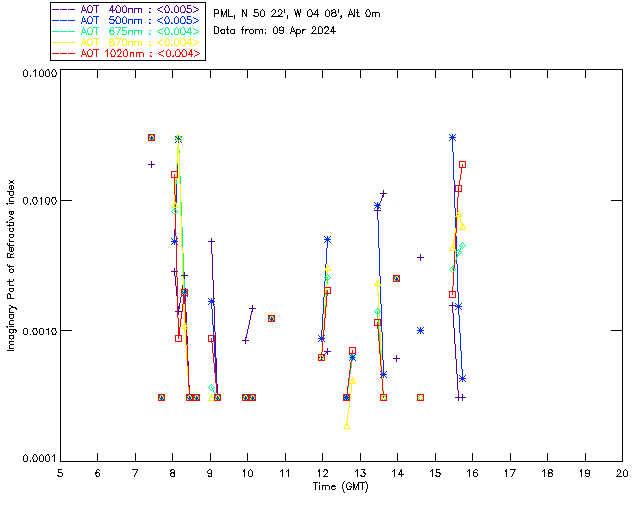Click the y-axis label 0.0100
Image resolution: width=640 pixels, height=512 pixels.
click(x=39, y=200)
